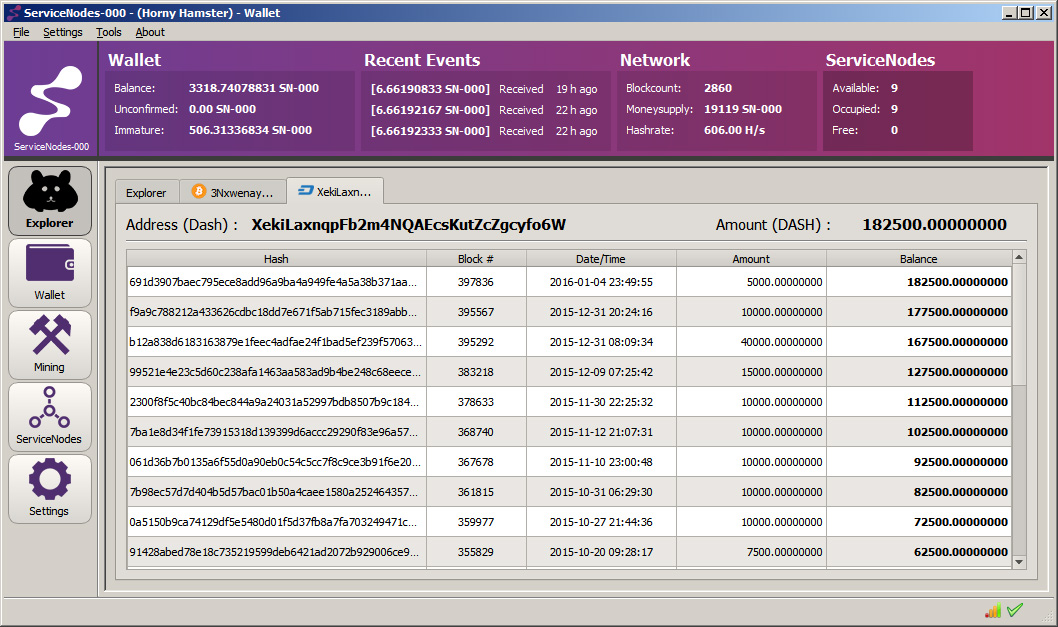Open the About menu
Image resolution: width=1058 pixels, height=627 pixels.
click(x=150, y=32)
